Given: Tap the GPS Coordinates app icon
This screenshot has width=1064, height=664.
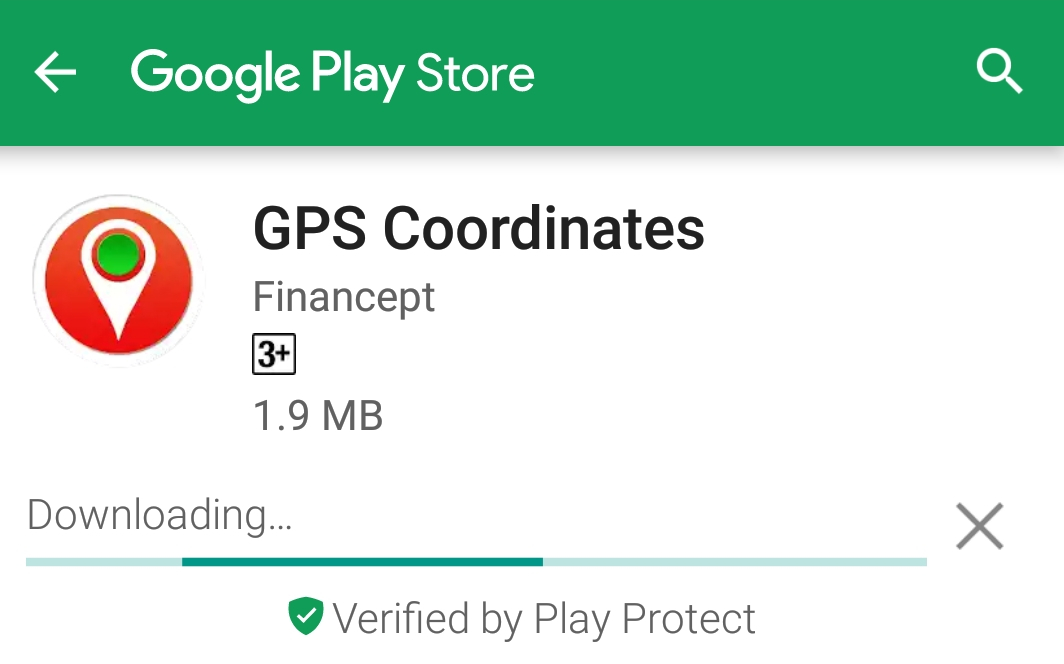Looking at the screenshot, I should (119, 281).
